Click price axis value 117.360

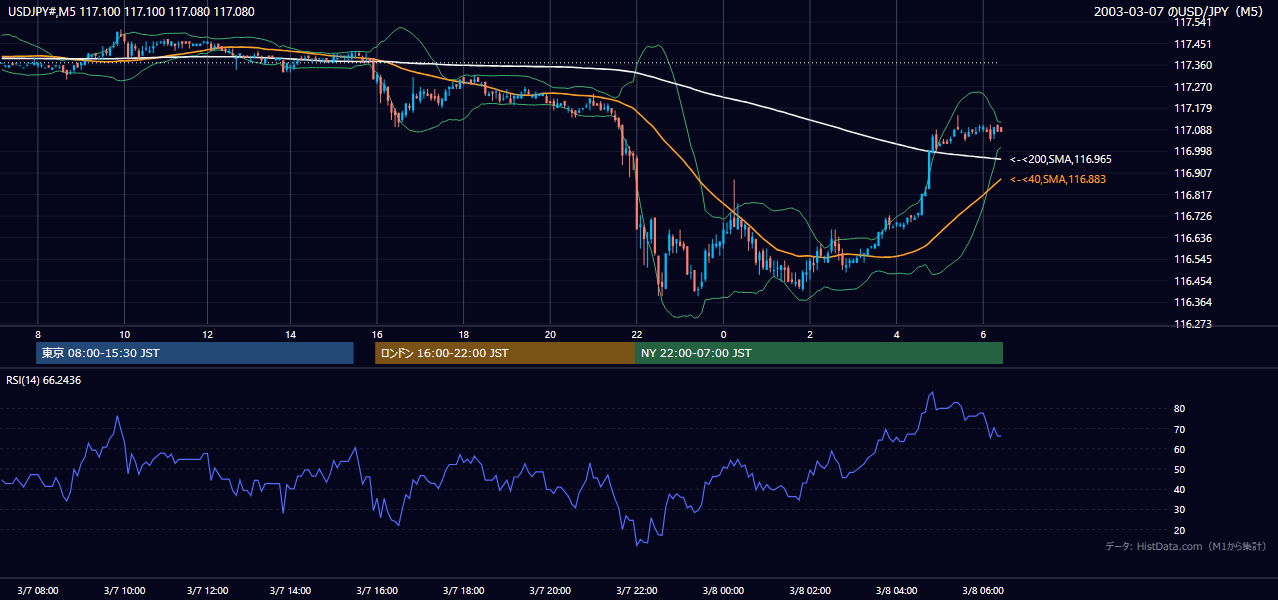coord(1193,65)
